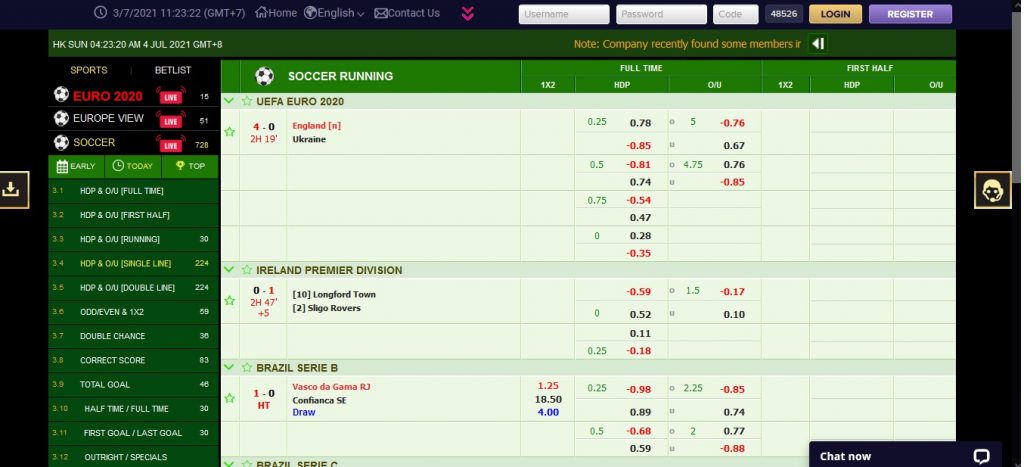Select England handicap odds 0.78

coord(640,123)
